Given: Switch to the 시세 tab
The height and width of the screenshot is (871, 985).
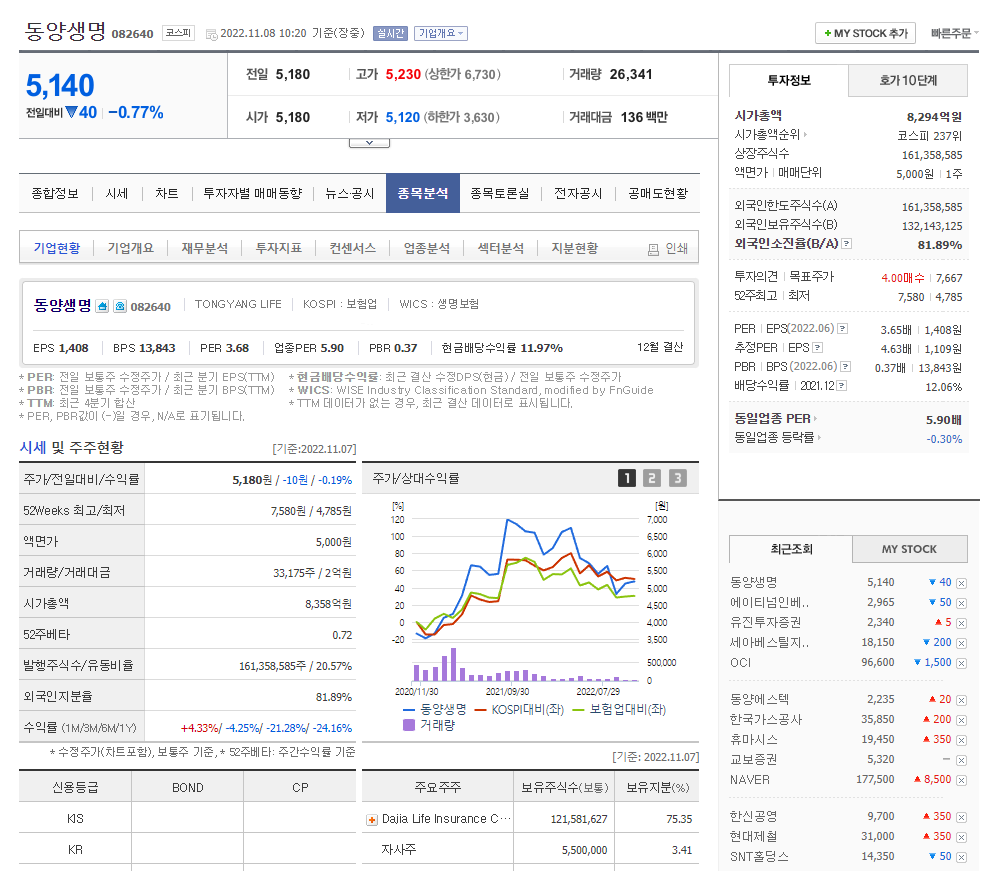Looking at the screenshot, I should tap(117, 193).
